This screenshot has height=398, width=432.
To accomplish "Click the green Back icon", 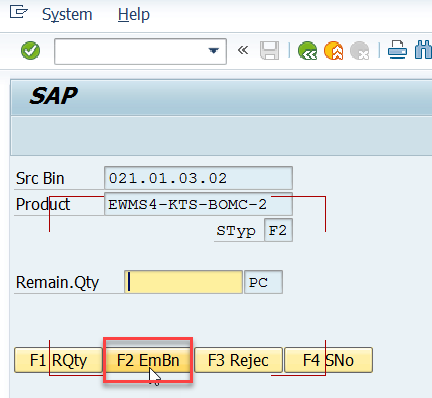I will pyautogui.click(x=307, y=51).
